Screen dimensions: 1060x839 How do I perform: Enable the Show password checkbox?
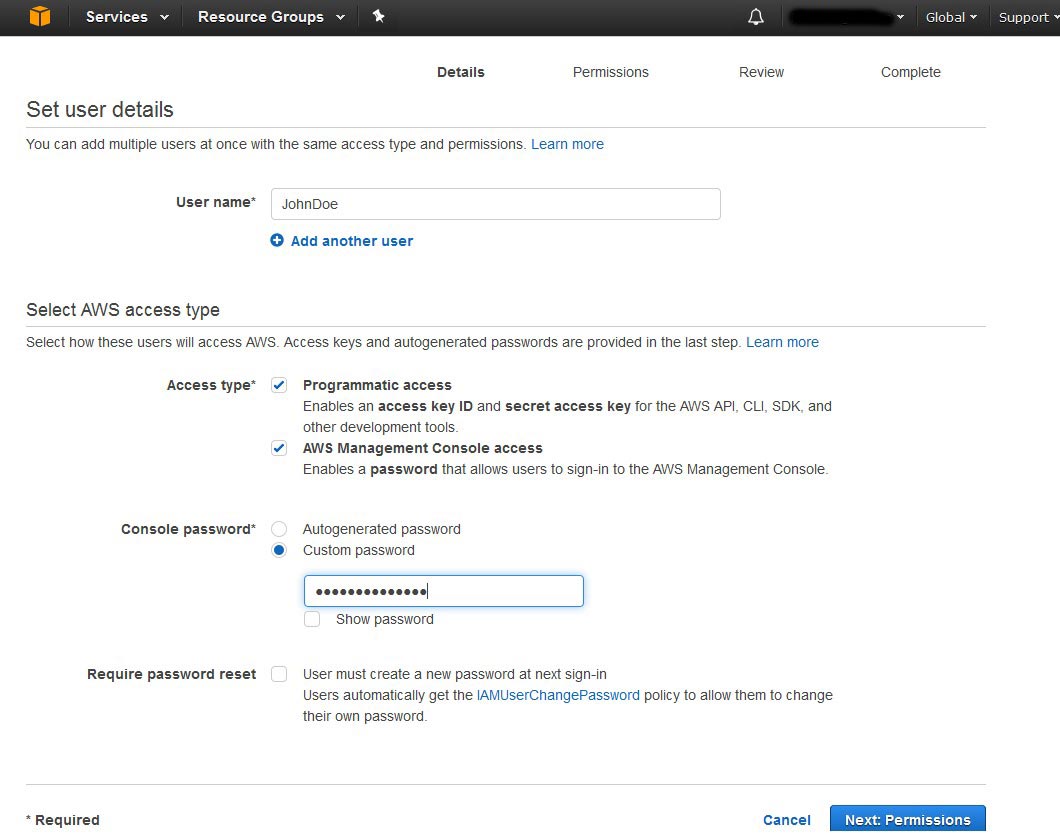[x=312, y=619]
